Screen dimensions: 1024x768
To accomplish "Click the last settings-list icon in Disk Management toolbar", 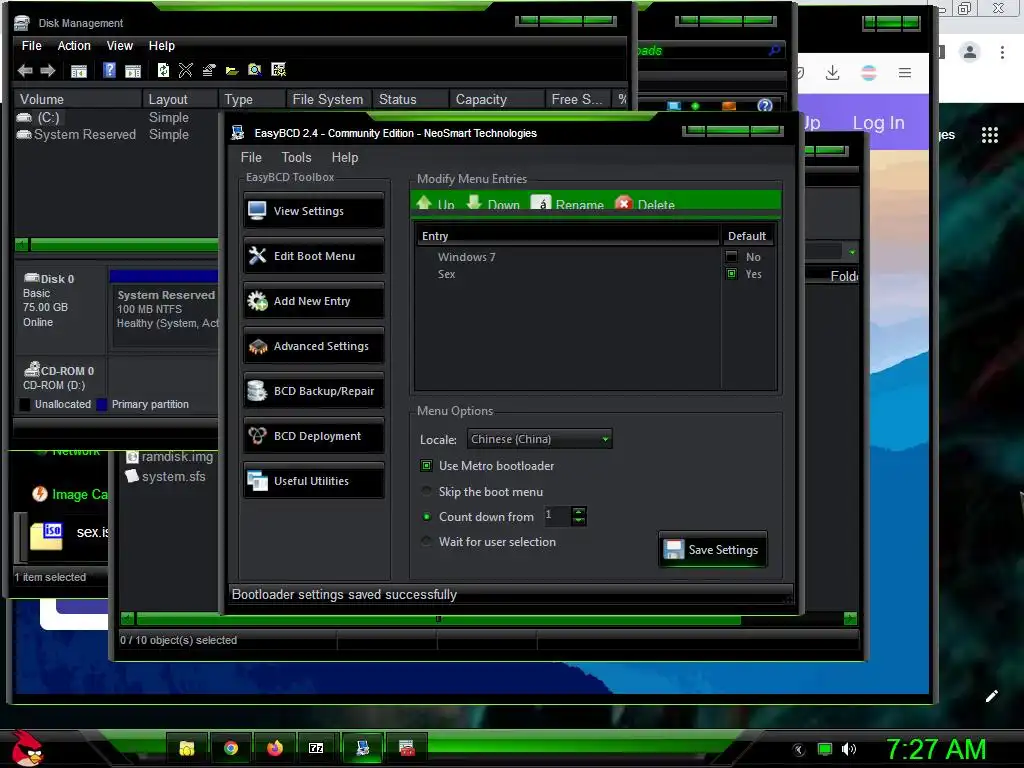I will click(x=279, y=70).
